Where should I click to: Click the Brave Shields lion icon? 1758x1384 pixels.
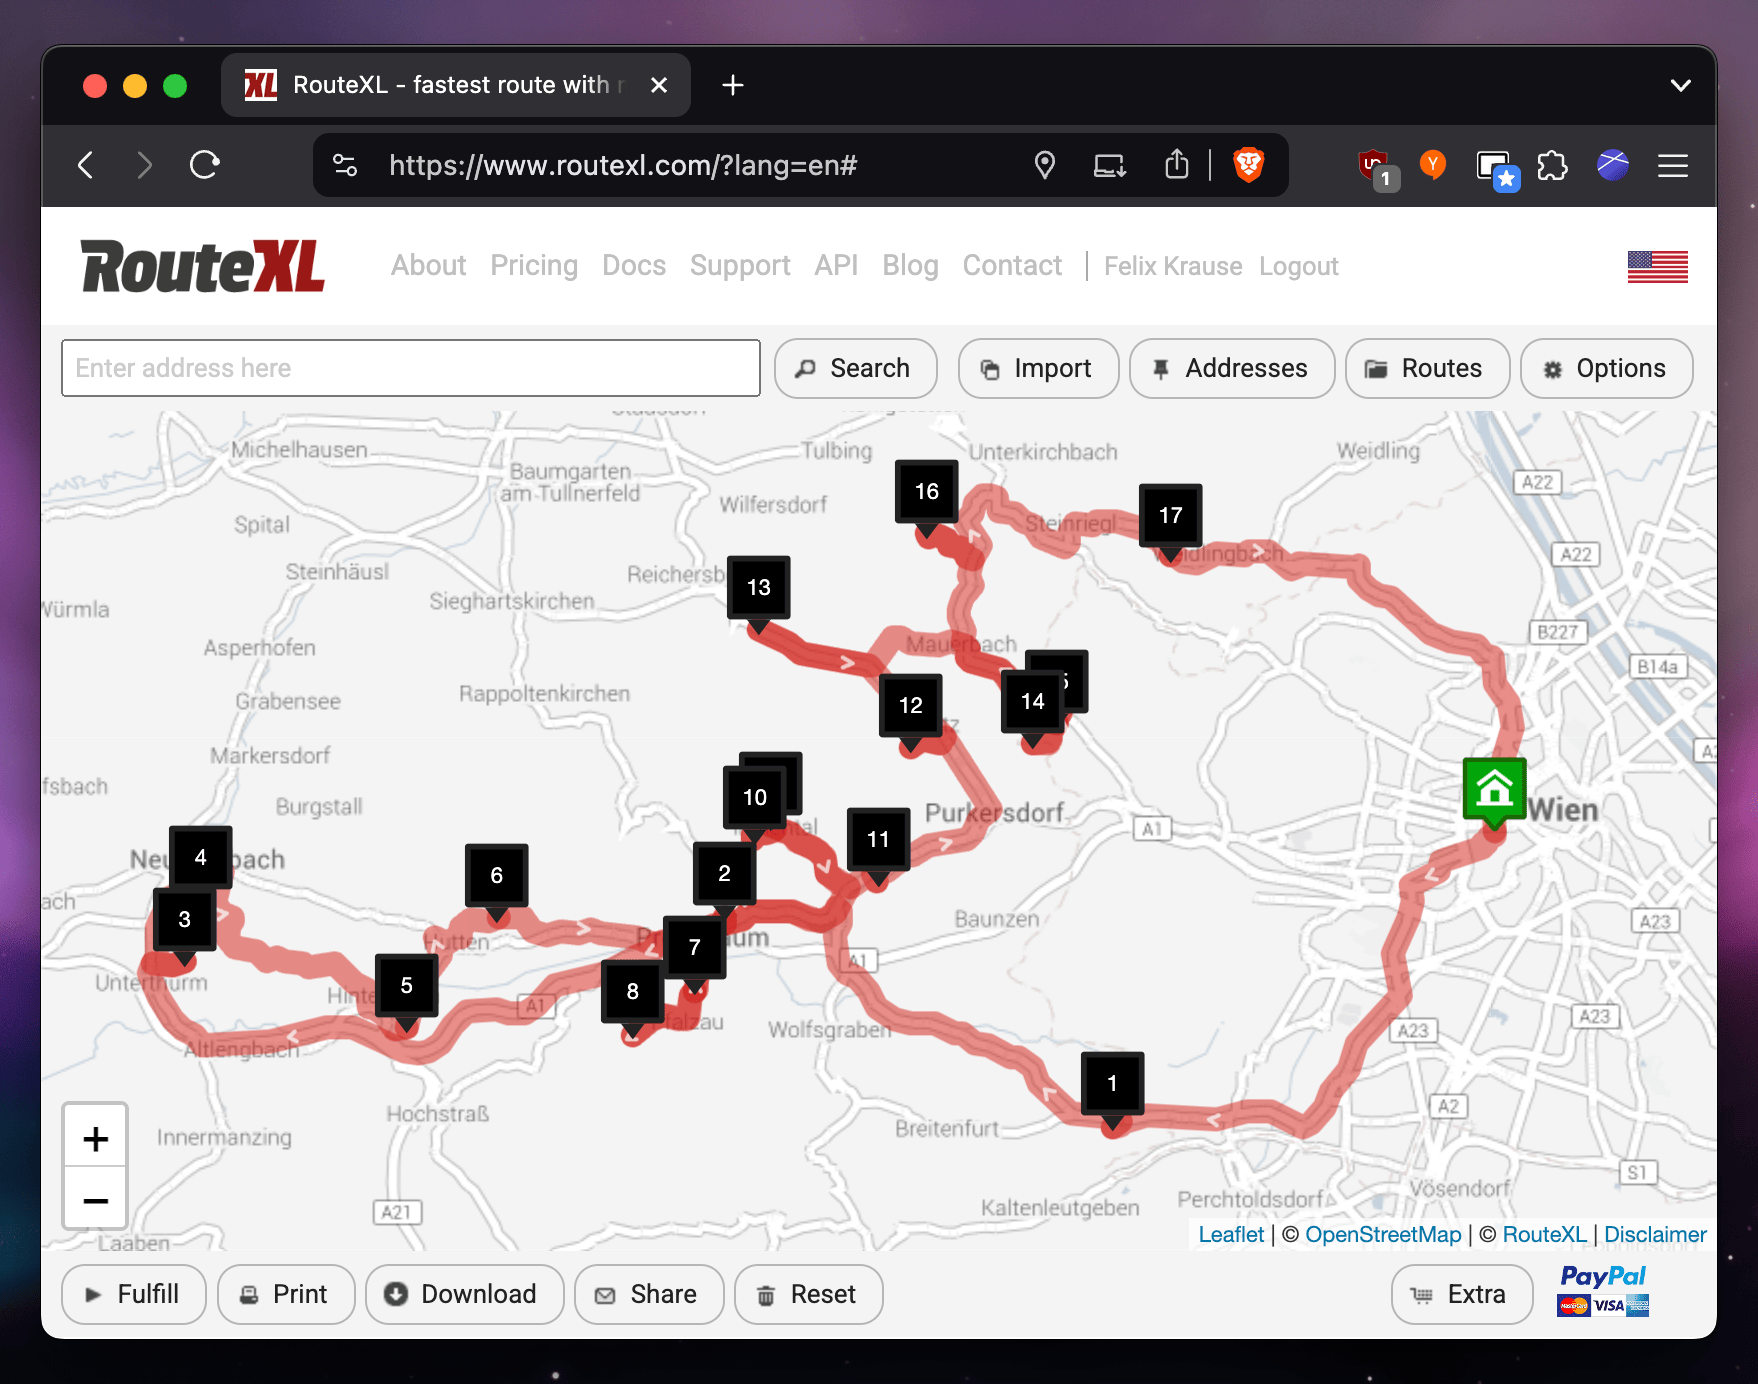(x=1248, y=165)
